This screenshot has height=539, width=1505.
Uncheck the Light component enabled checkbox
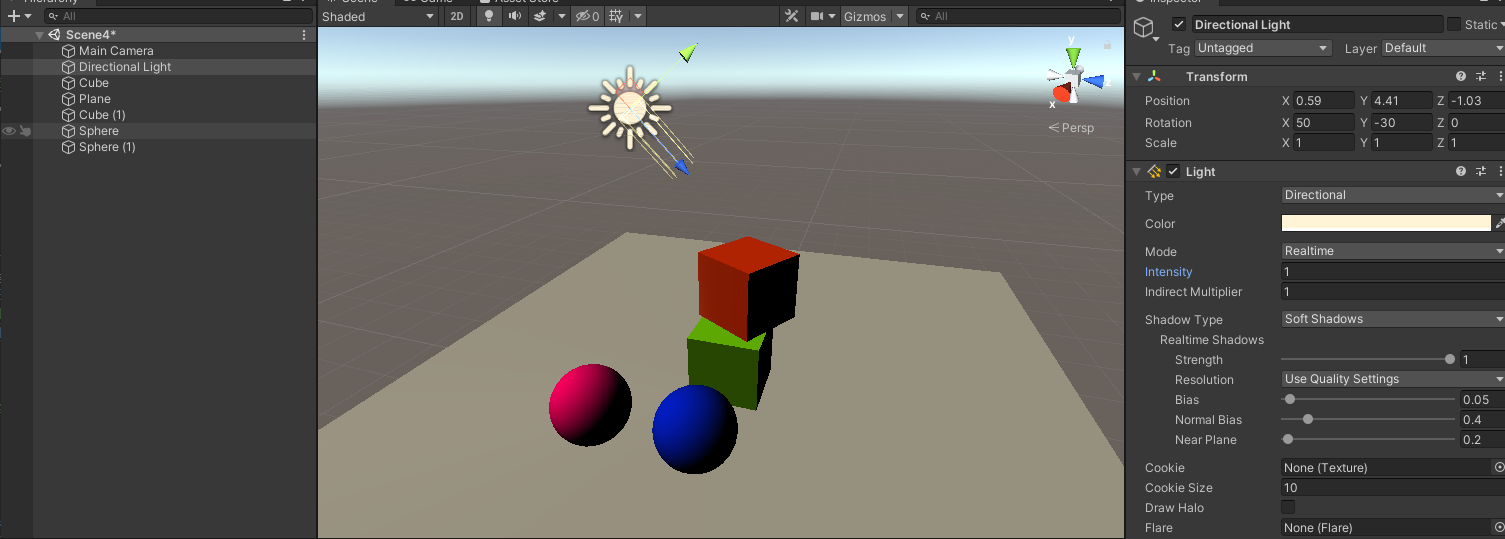point(1173,172)
